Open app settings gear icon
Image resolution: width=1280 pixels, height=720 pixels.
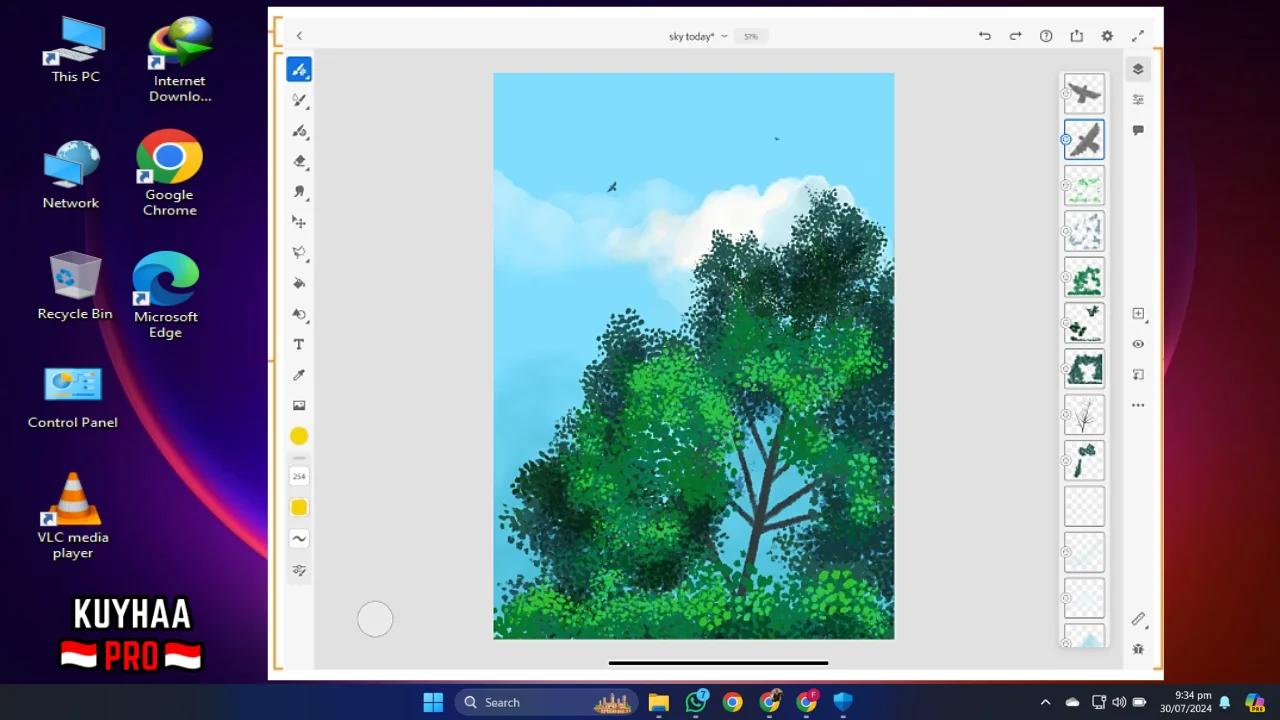point(1107,36)
